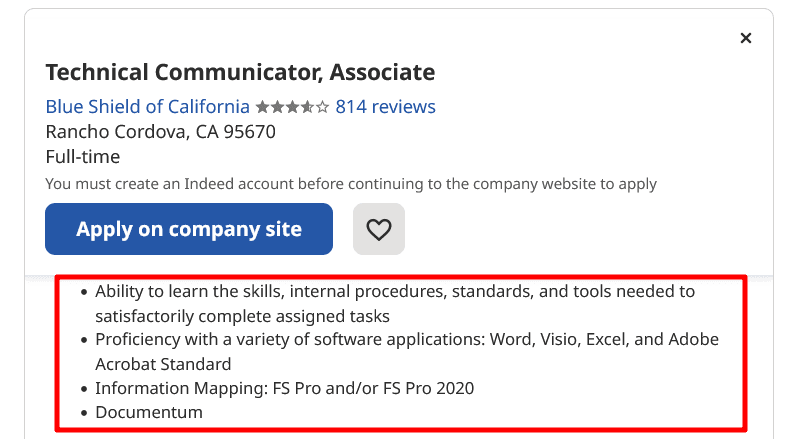Click 'satisfactorily complete assigned tasks' text line
The height and width of the screenshot is (439, 801).
coord(242,316)
